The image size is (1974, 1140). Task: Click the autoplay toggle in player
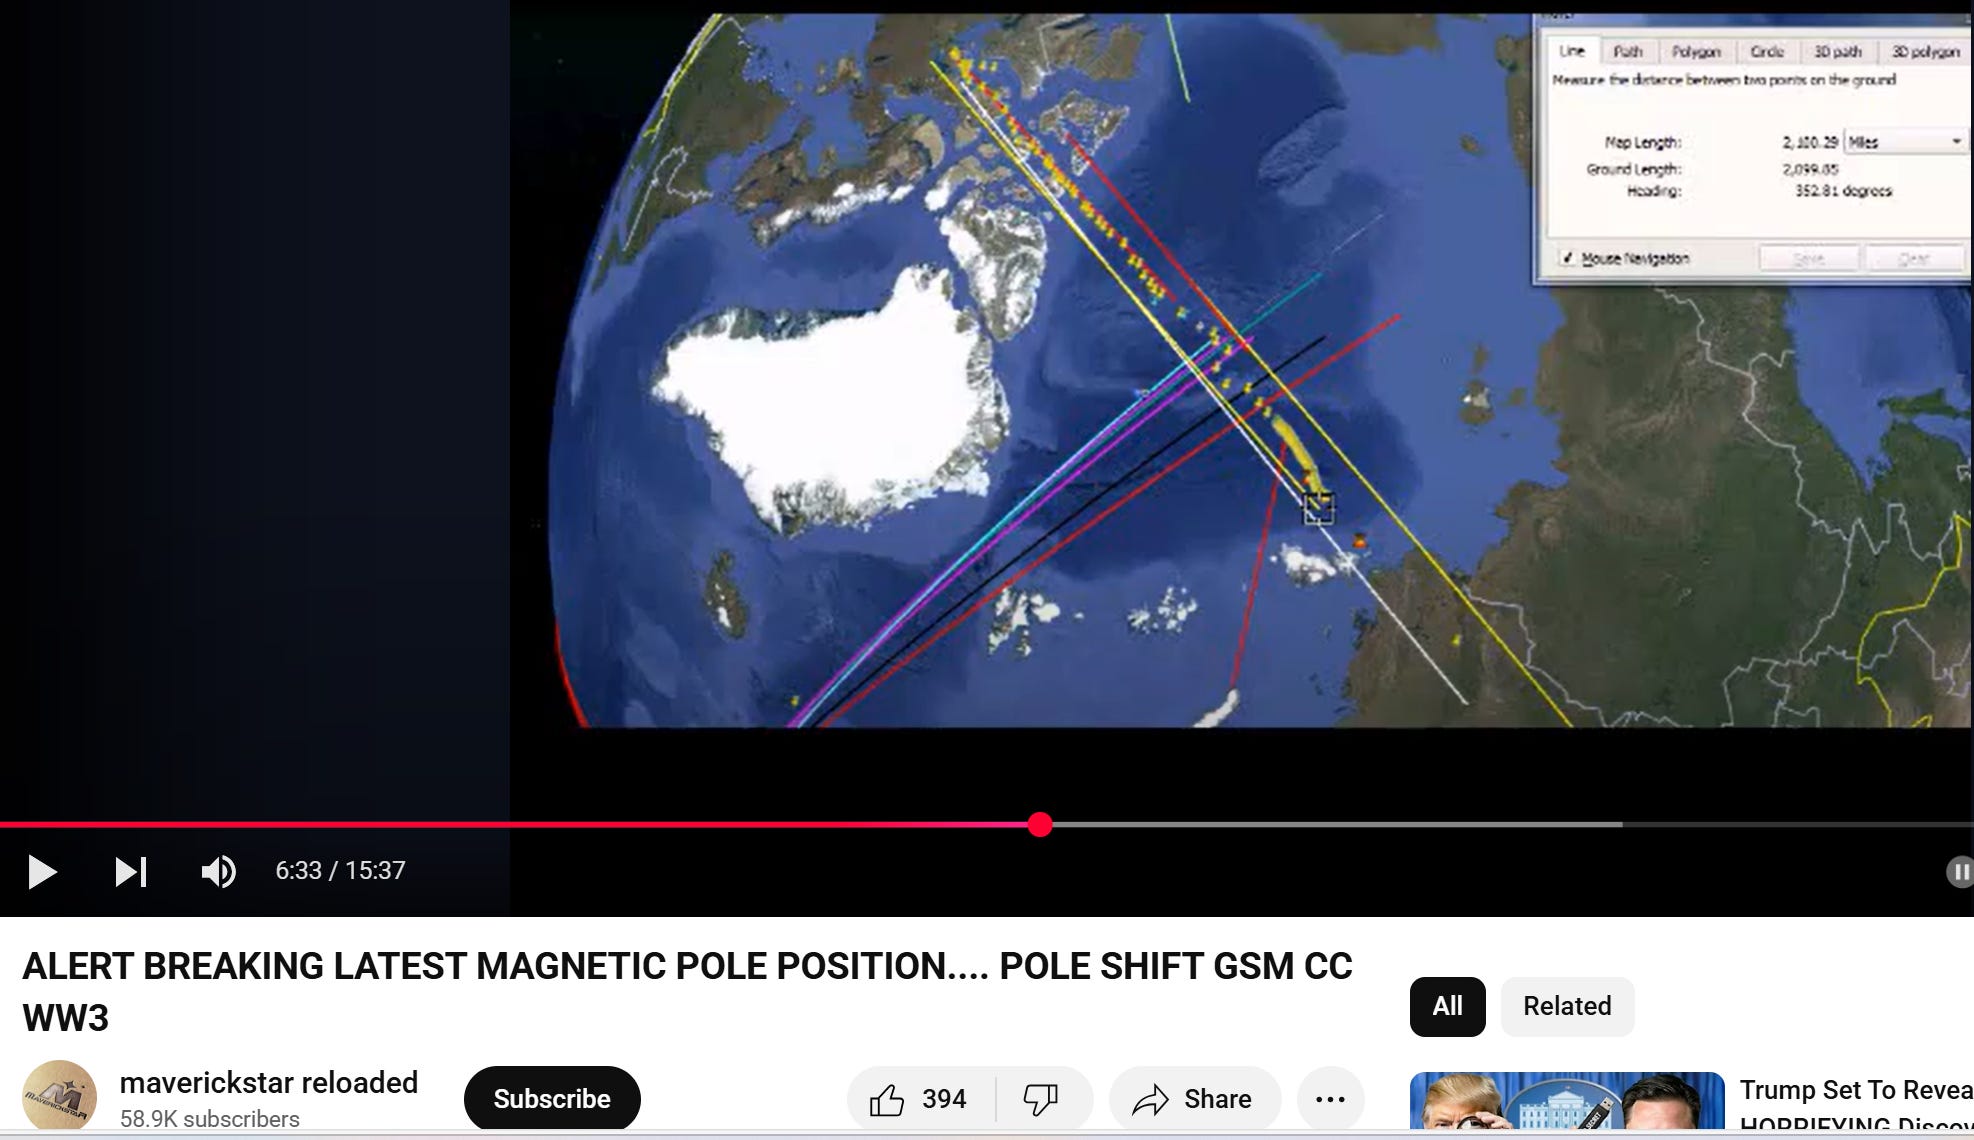tap(1958, 871)
